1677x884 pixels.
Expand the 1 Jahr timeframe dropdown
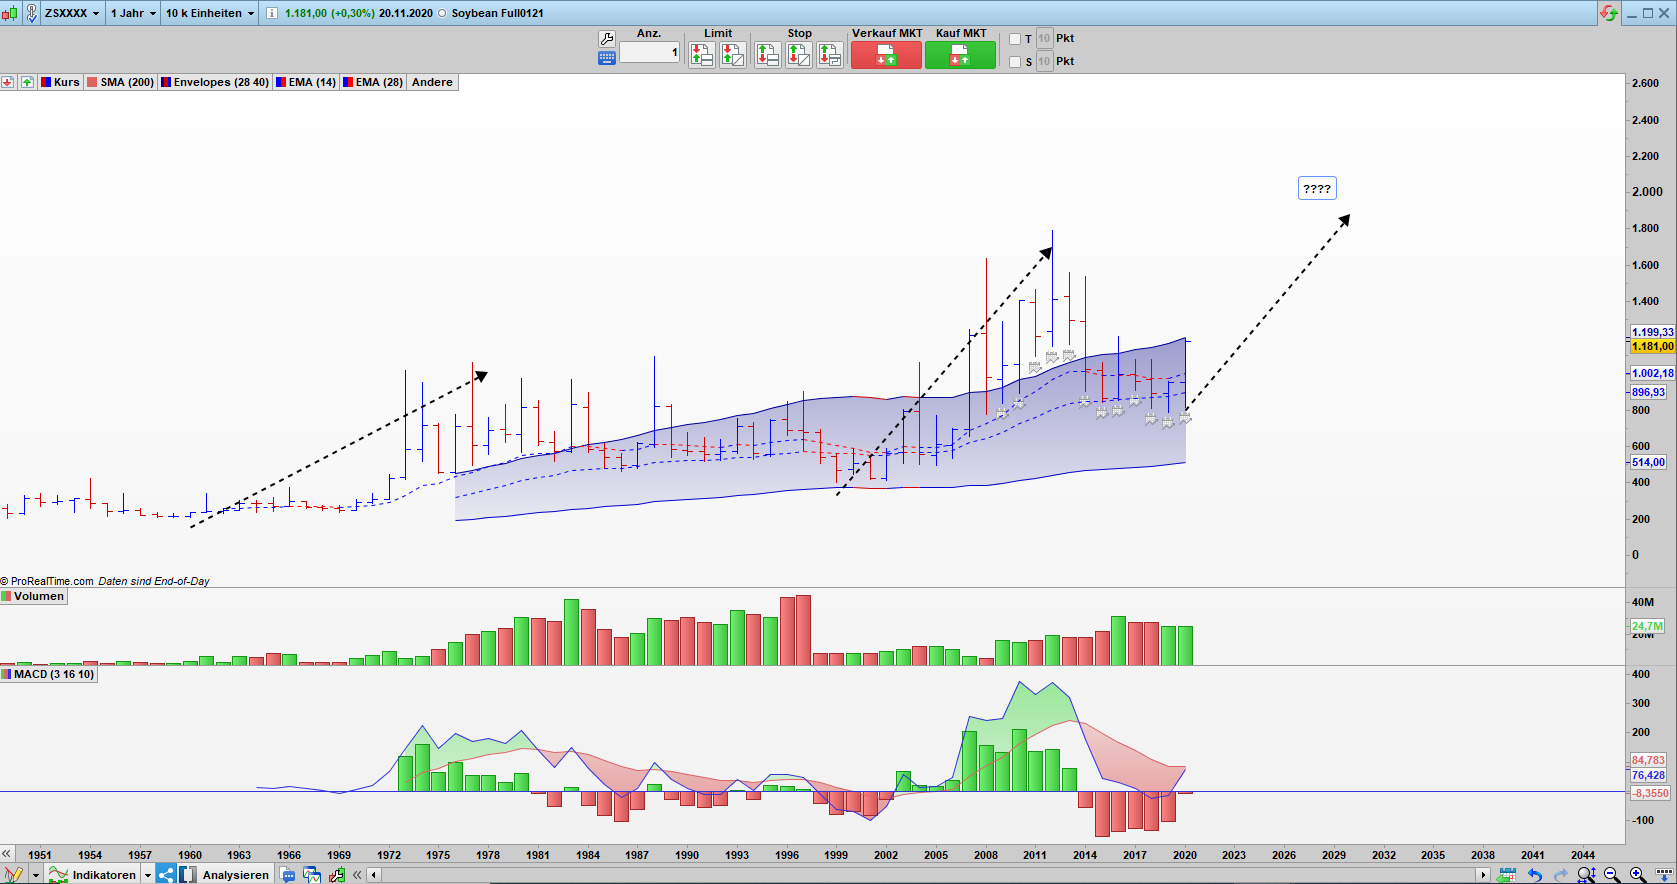click(x=133, y=13)
